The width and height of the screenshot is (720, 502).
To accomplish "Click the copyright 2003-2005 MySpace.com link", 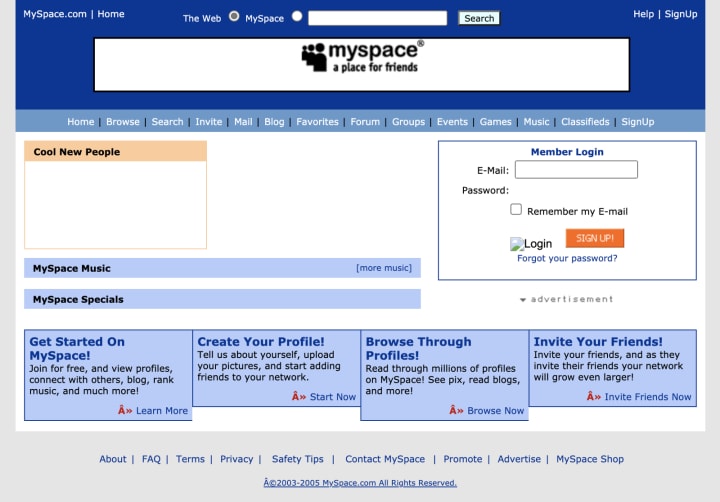I will (x=360, y=483).
